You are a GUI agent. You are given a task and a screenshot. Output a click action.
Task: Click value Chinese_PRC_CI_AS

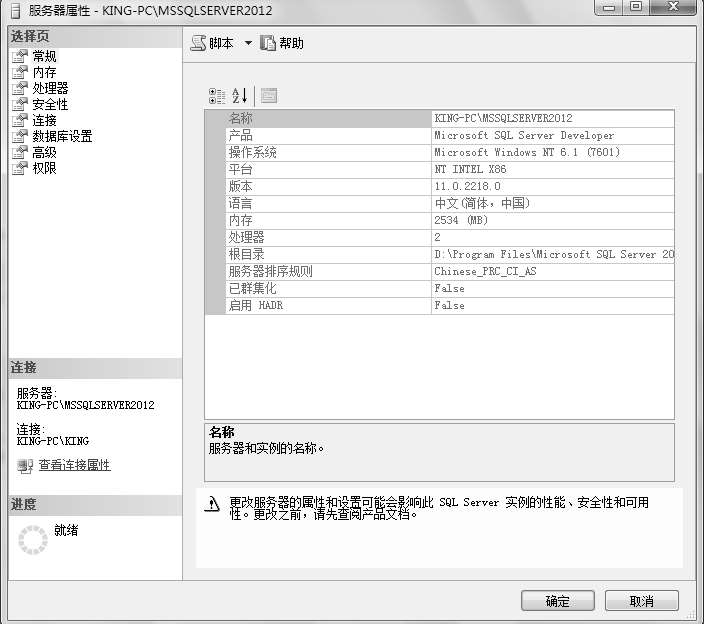click(485, 272)
